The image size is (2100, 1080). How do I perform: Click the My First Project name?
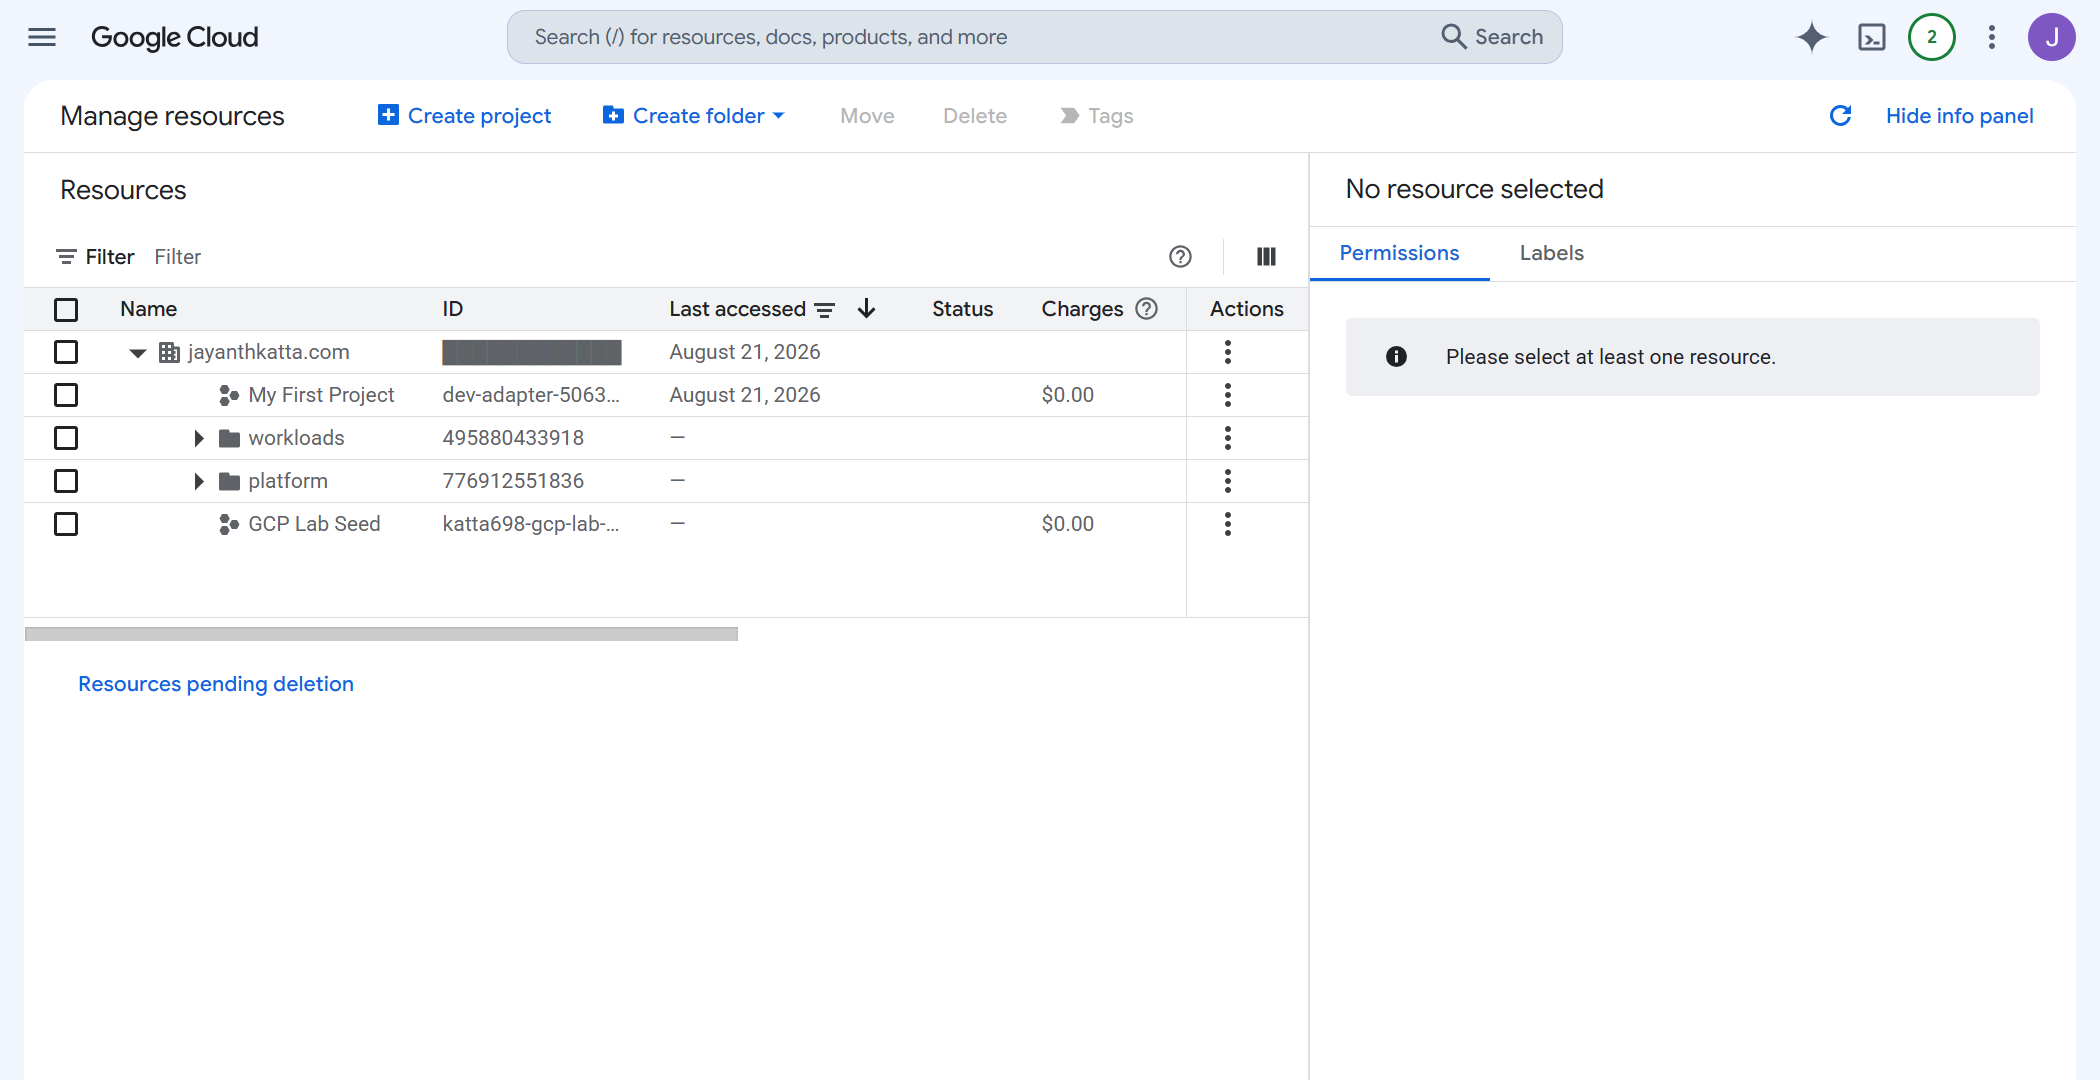pos(321,395)
